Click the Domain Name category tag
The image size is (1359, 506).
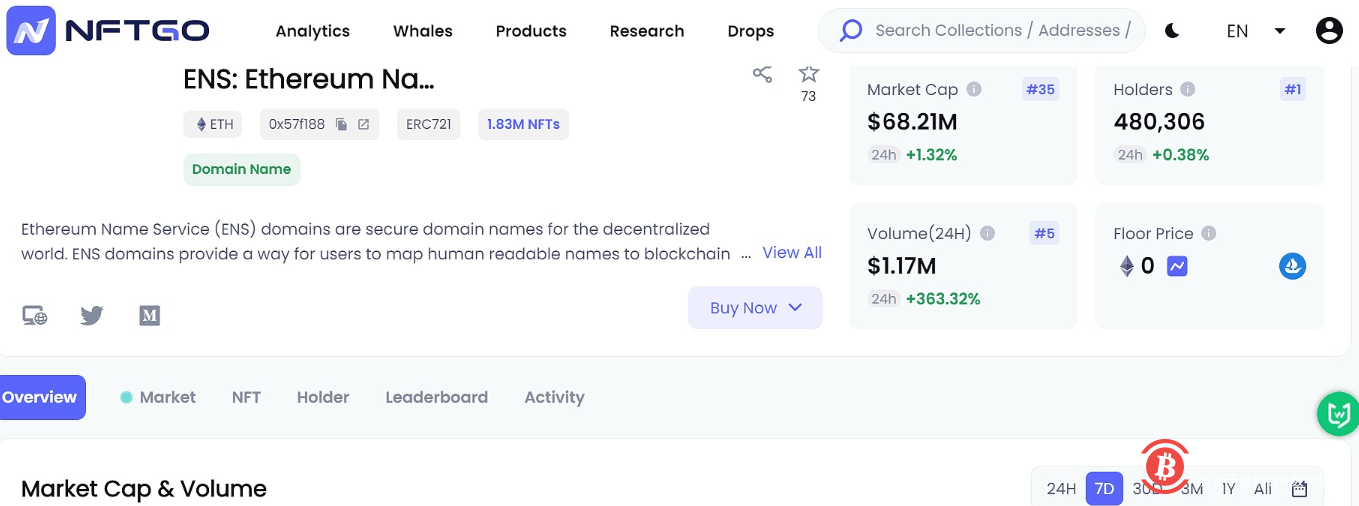point(241,169)
